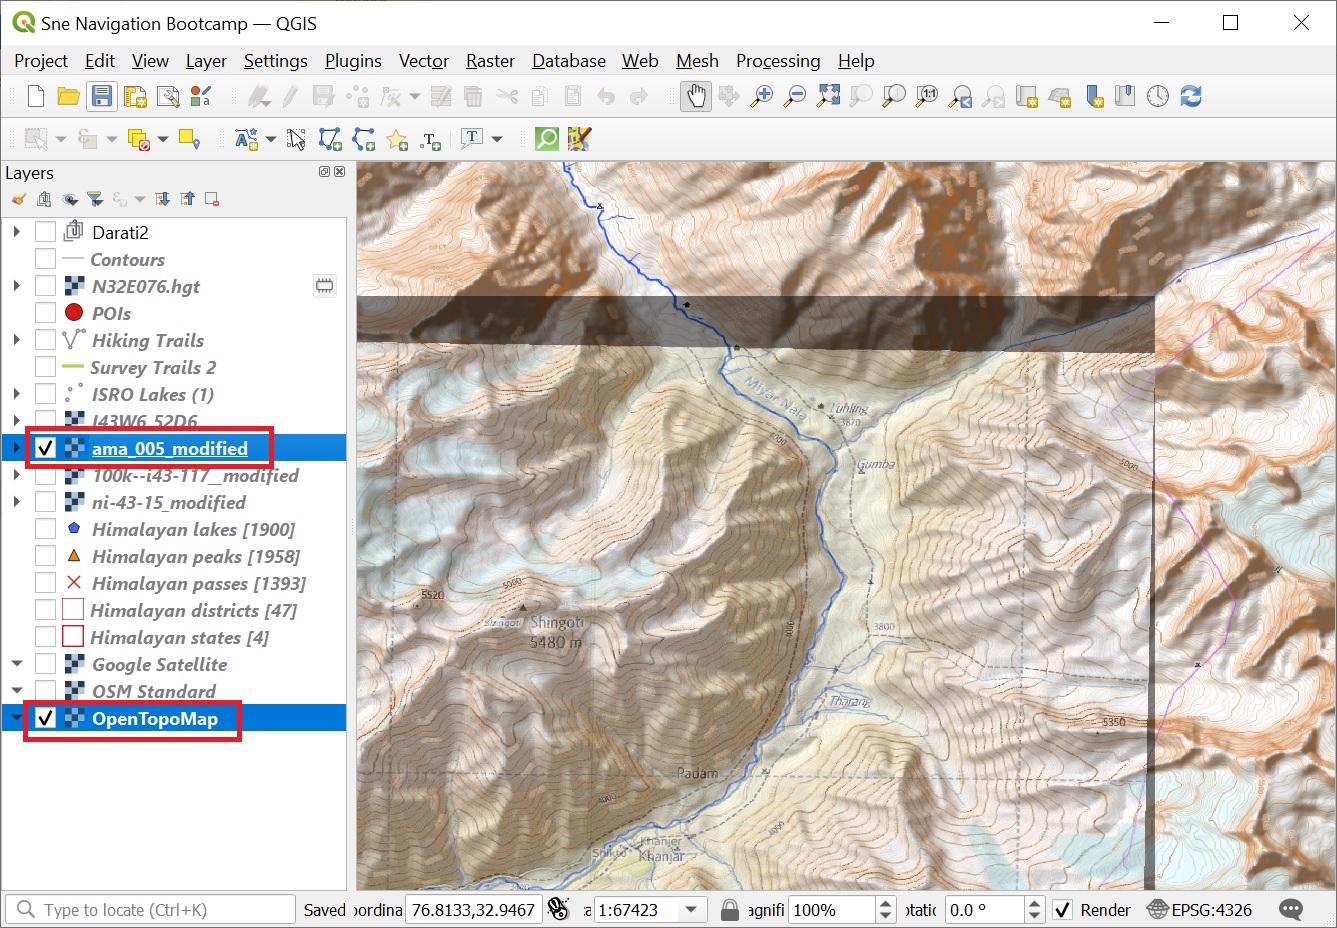Create a new project with the blank page icon

click(36, 96)
